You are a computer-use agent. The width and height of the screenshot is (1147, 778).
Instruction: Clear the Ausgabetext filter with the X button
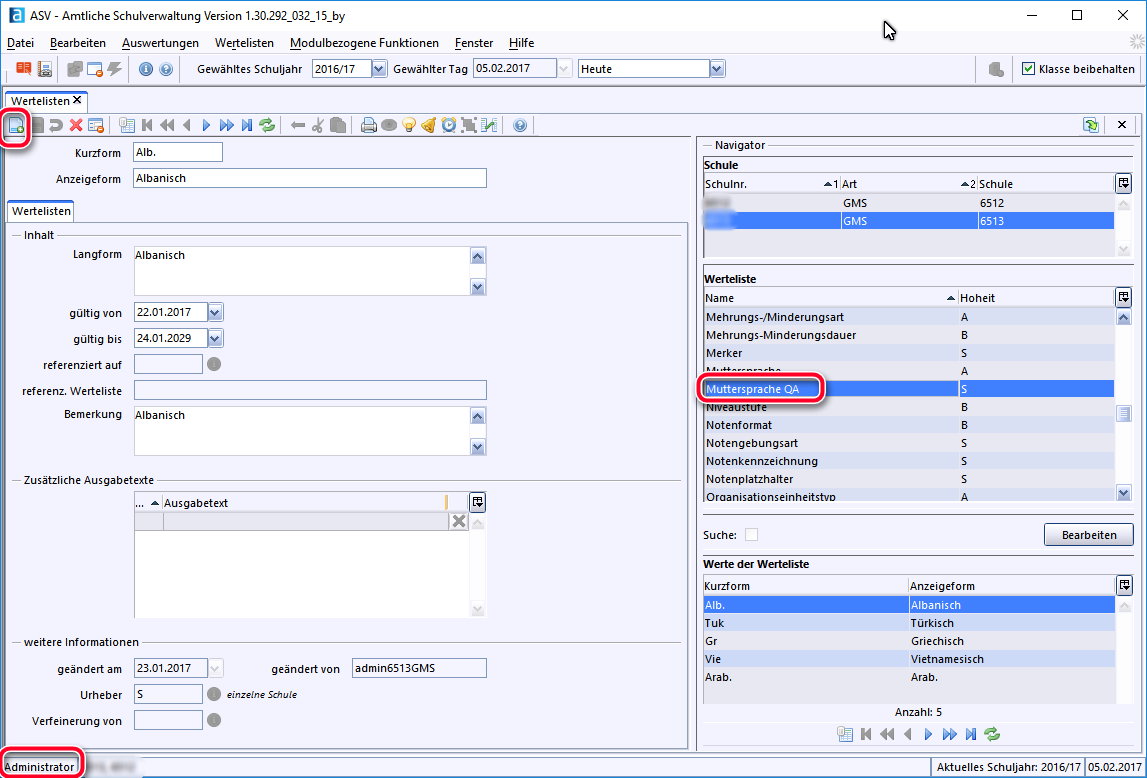[x=459, y=521]
